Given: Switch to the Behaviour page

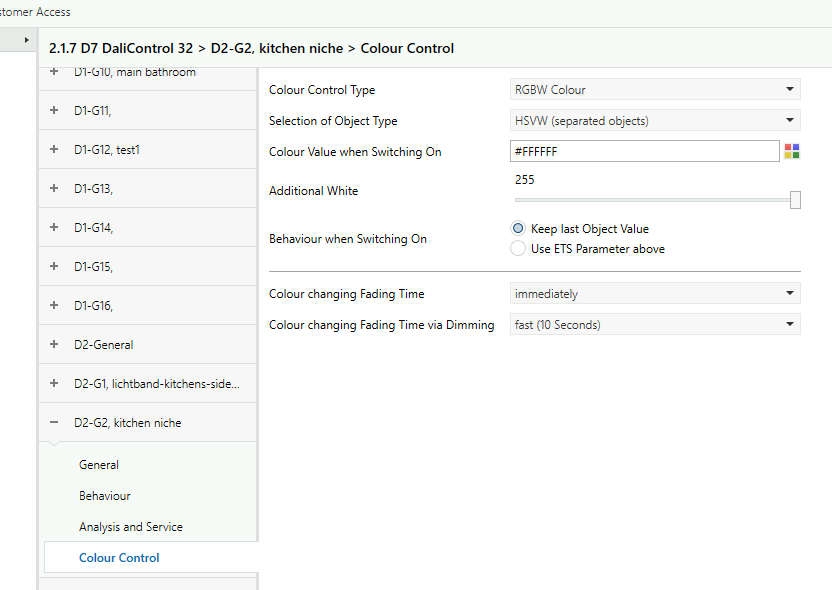Looking at the screenshot, I should (x=105, y=496).
